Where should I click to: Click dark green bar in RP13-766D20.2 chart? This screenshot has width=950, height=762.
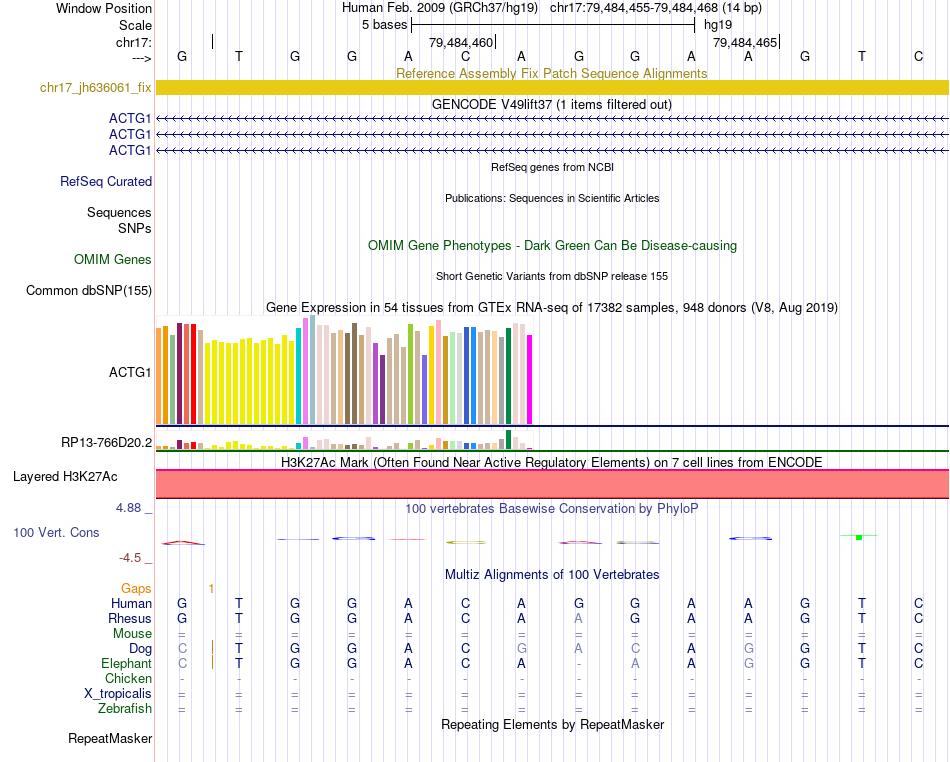[x=508, y=439]
